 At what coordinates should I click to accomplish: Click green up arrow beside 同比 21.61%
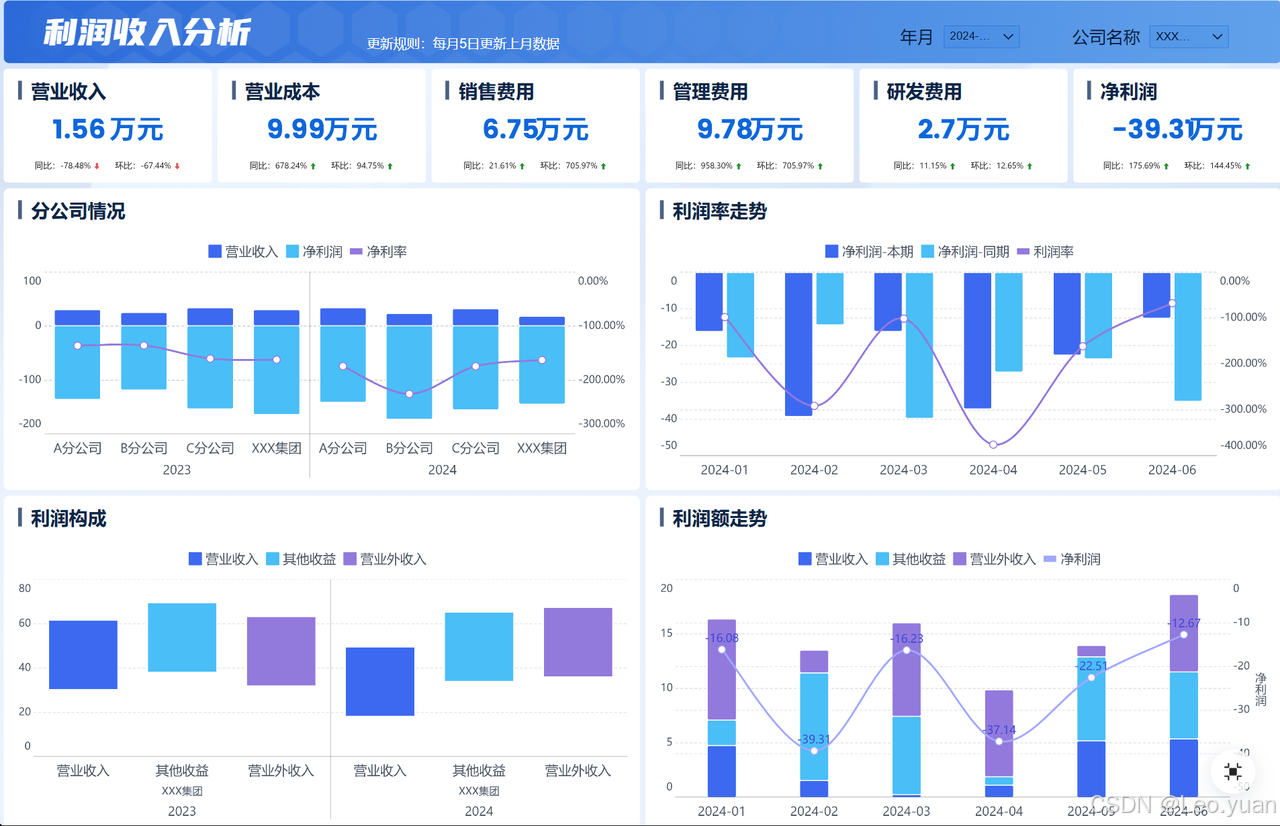click(x=523, y=166)
